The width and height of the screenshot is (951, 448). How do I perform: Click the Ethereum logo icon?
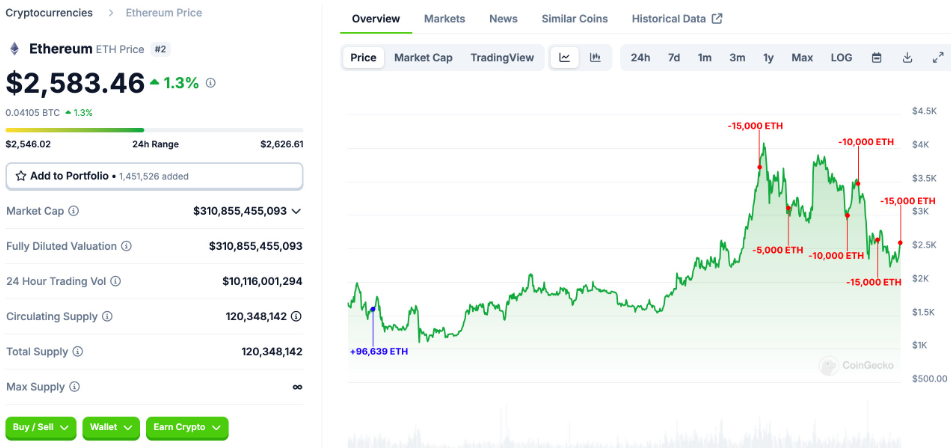click(x=14, y=49)
